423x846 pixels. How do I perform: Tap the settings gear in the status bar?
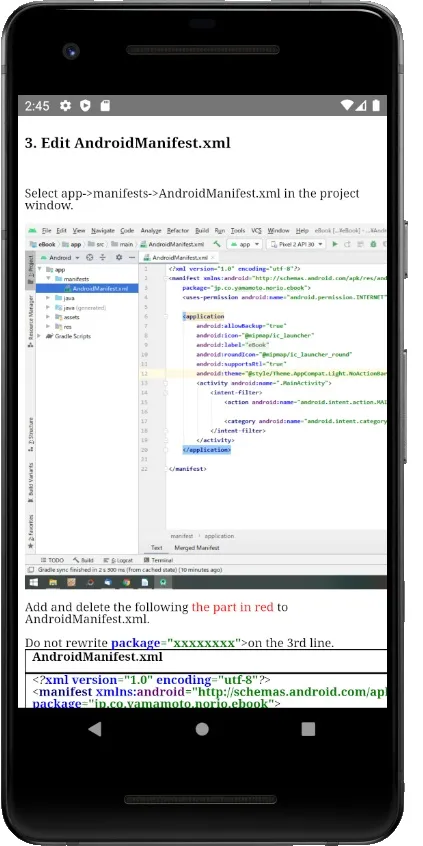tap(65, 106)
